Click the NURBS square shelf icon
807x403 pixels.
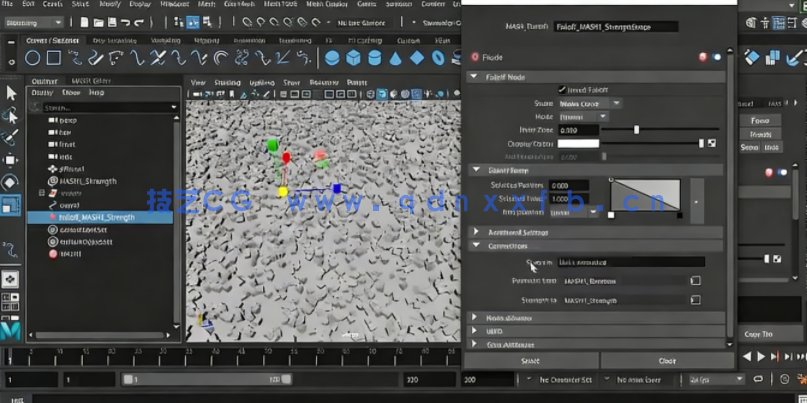pos(55,59)
